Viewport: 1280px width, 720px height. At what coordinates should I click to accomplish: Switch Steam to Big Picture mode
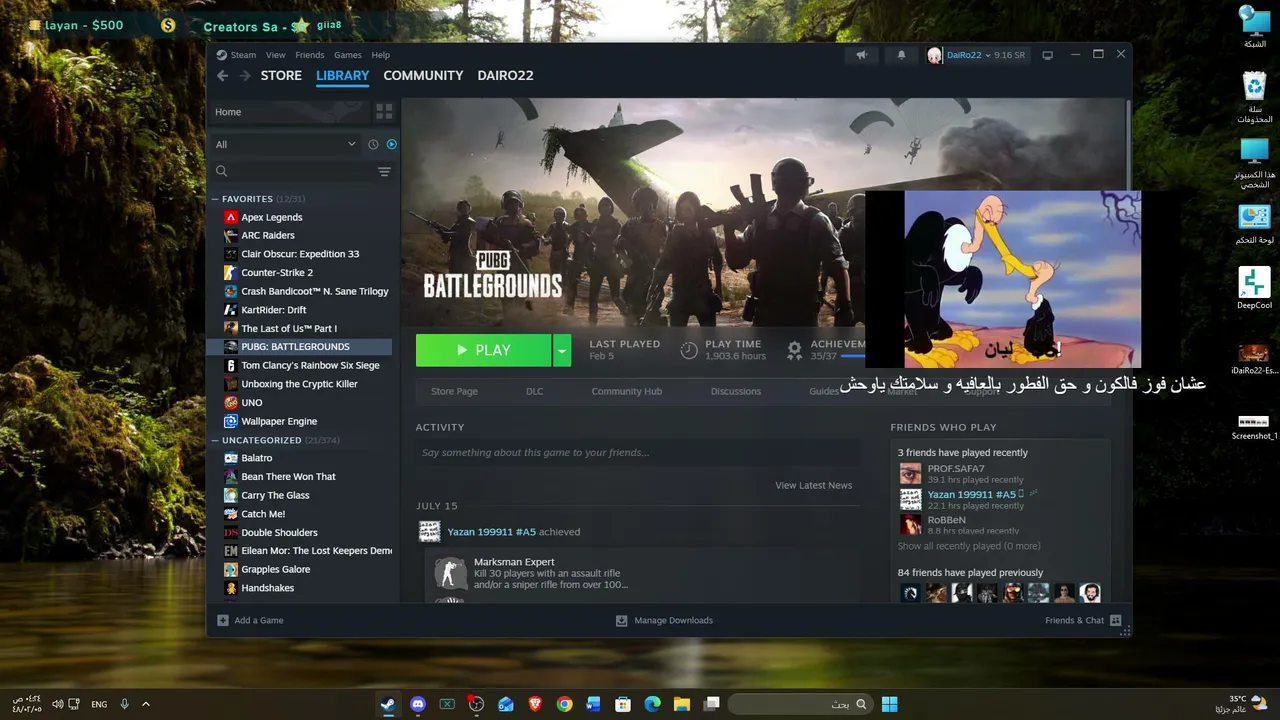[x=1047, y=55]
